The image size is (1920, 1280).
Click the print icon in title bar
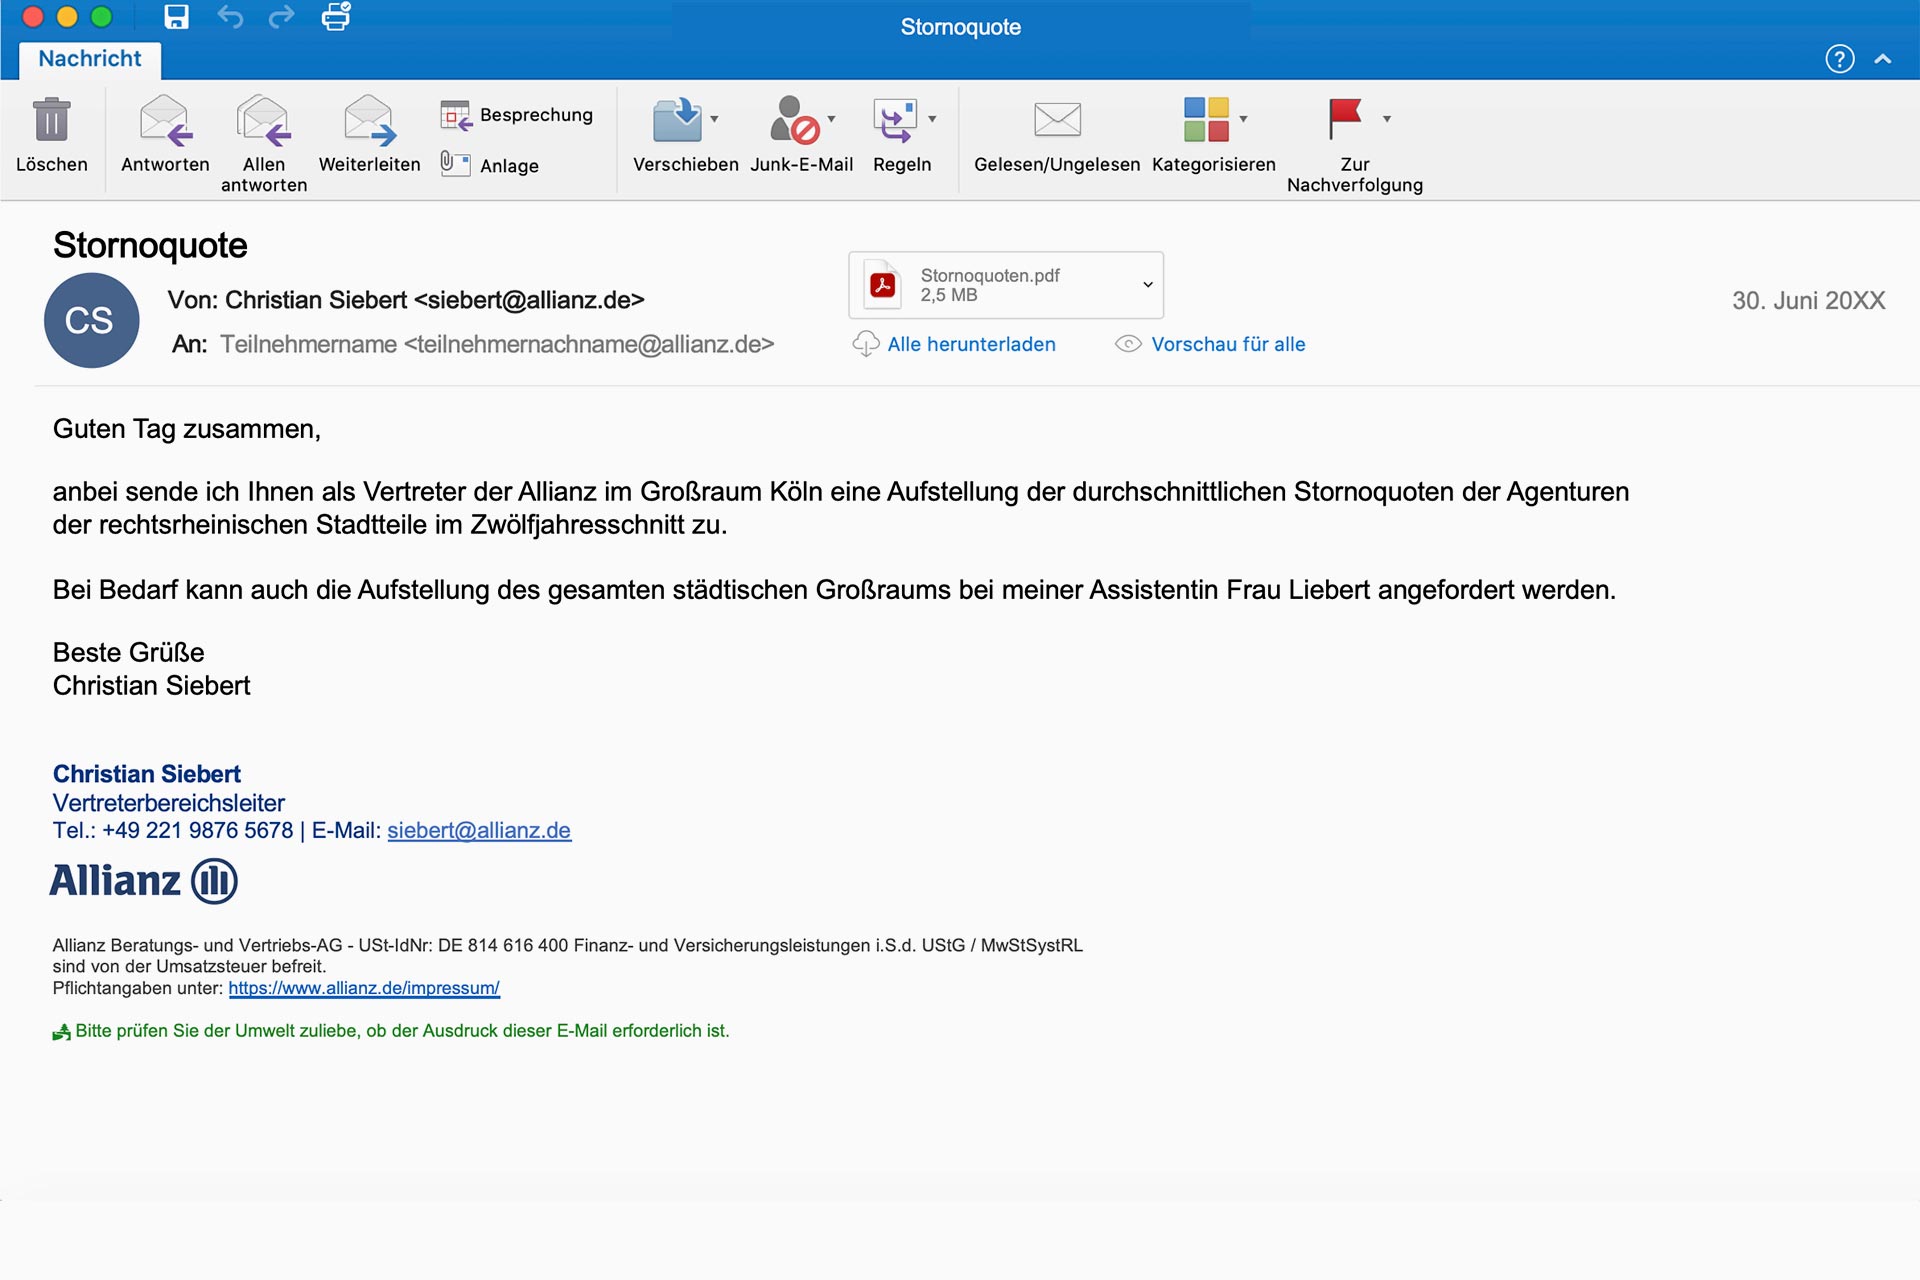pos(336,17)
